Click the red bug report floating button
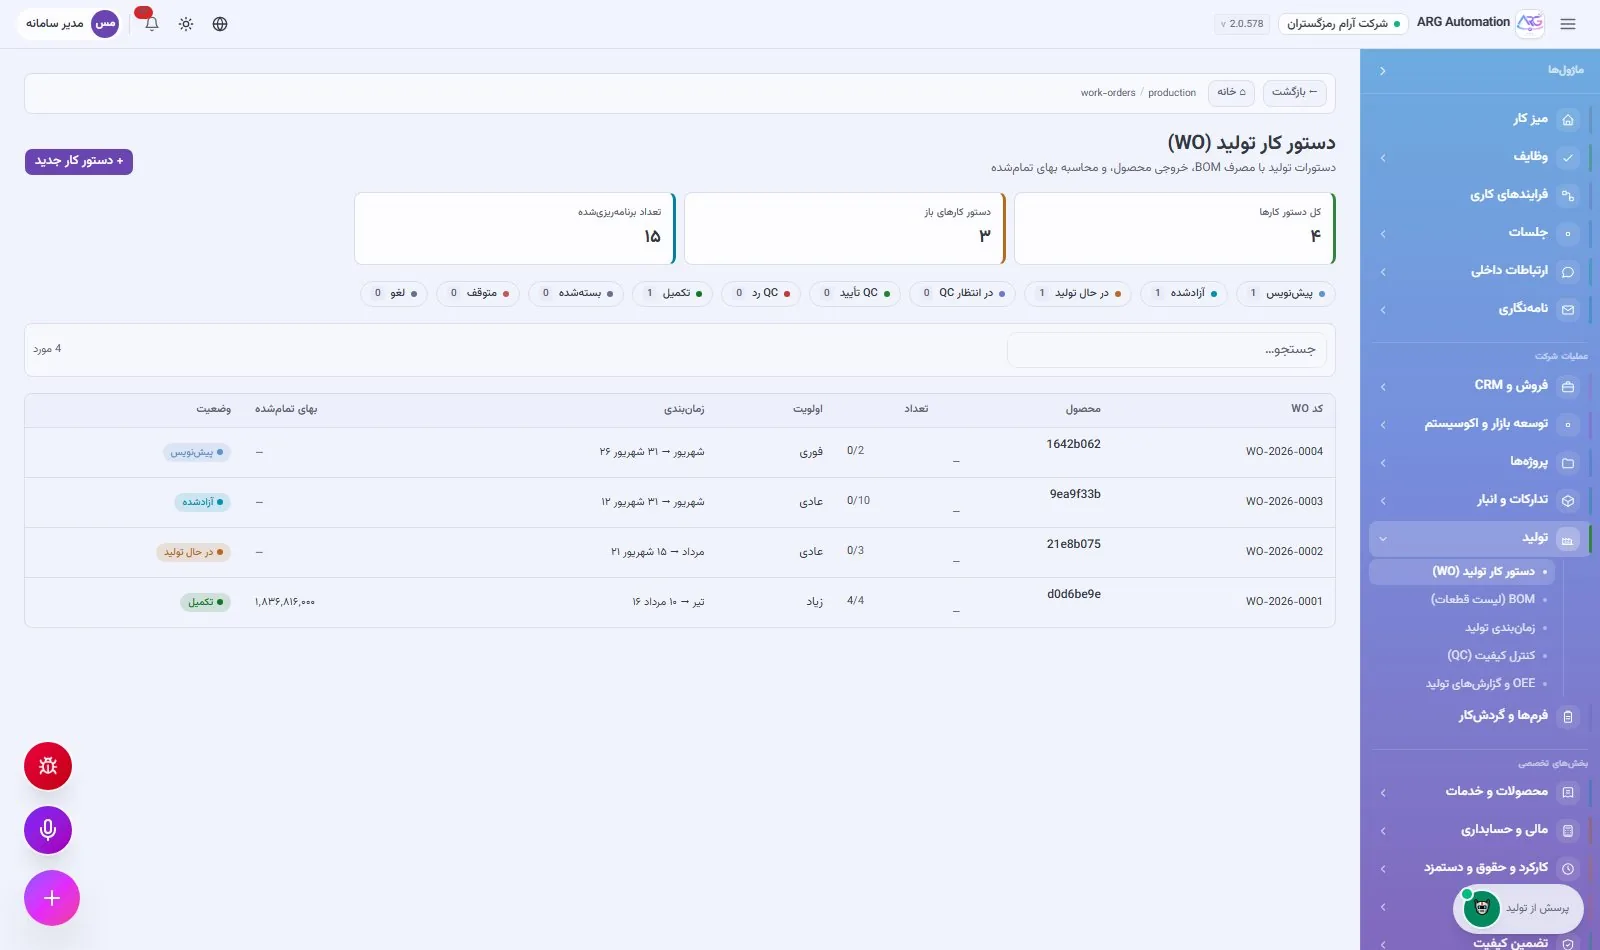 48,766
